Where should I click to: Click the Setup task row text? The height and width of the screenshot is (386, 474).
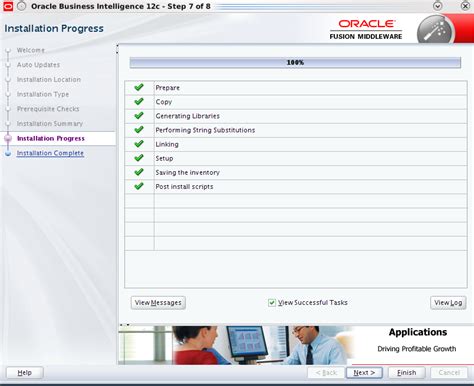coord(164,158)
